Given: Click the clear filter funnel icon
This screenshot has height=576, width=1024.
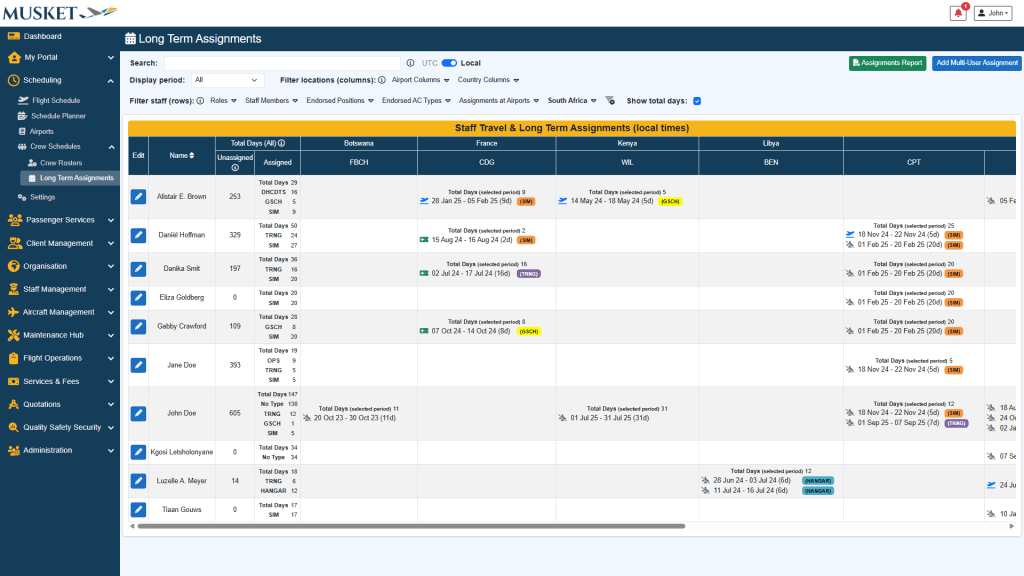Looking at the screenshot, I should [x=610, y=101].
